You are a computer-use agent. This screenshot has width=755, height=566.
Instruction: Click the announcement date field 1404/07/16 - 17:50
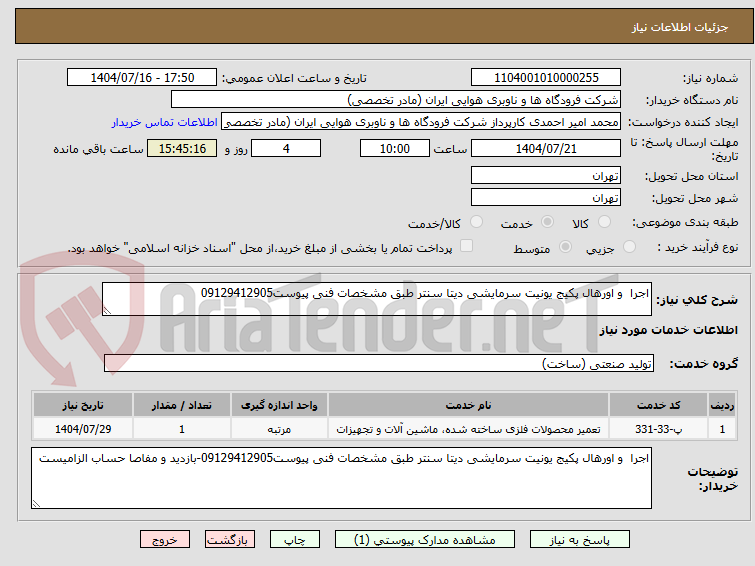tap(142, 78)
